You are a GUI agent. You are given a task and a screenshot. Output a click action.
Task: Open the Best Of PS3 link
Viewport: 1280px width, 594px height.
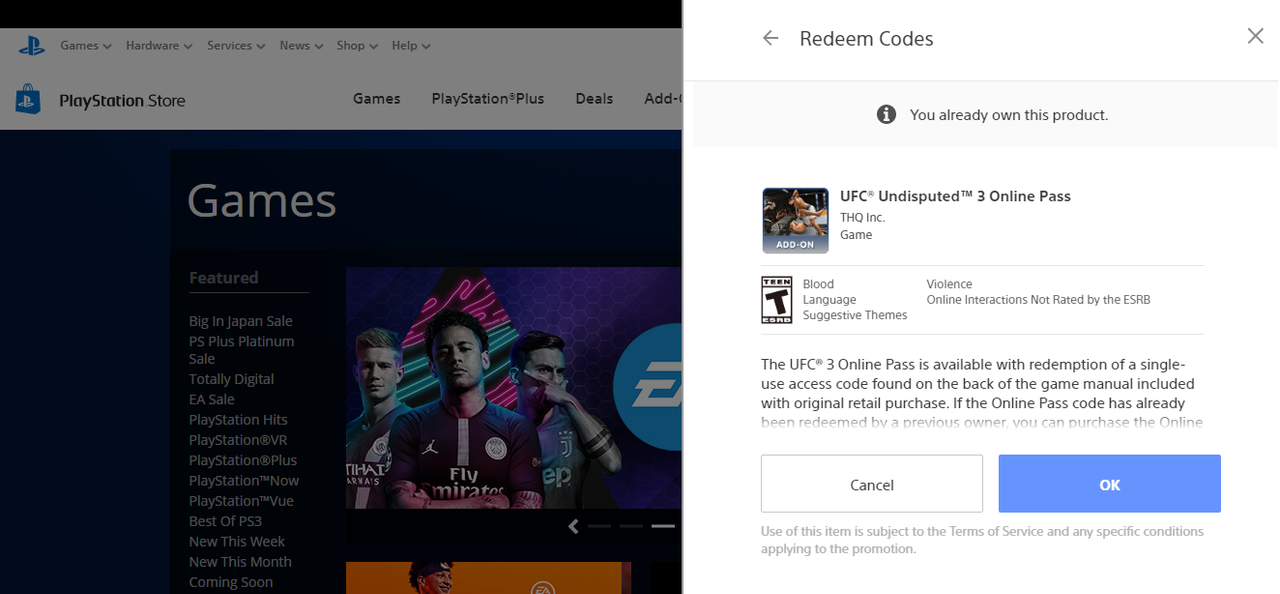point(225,521)
